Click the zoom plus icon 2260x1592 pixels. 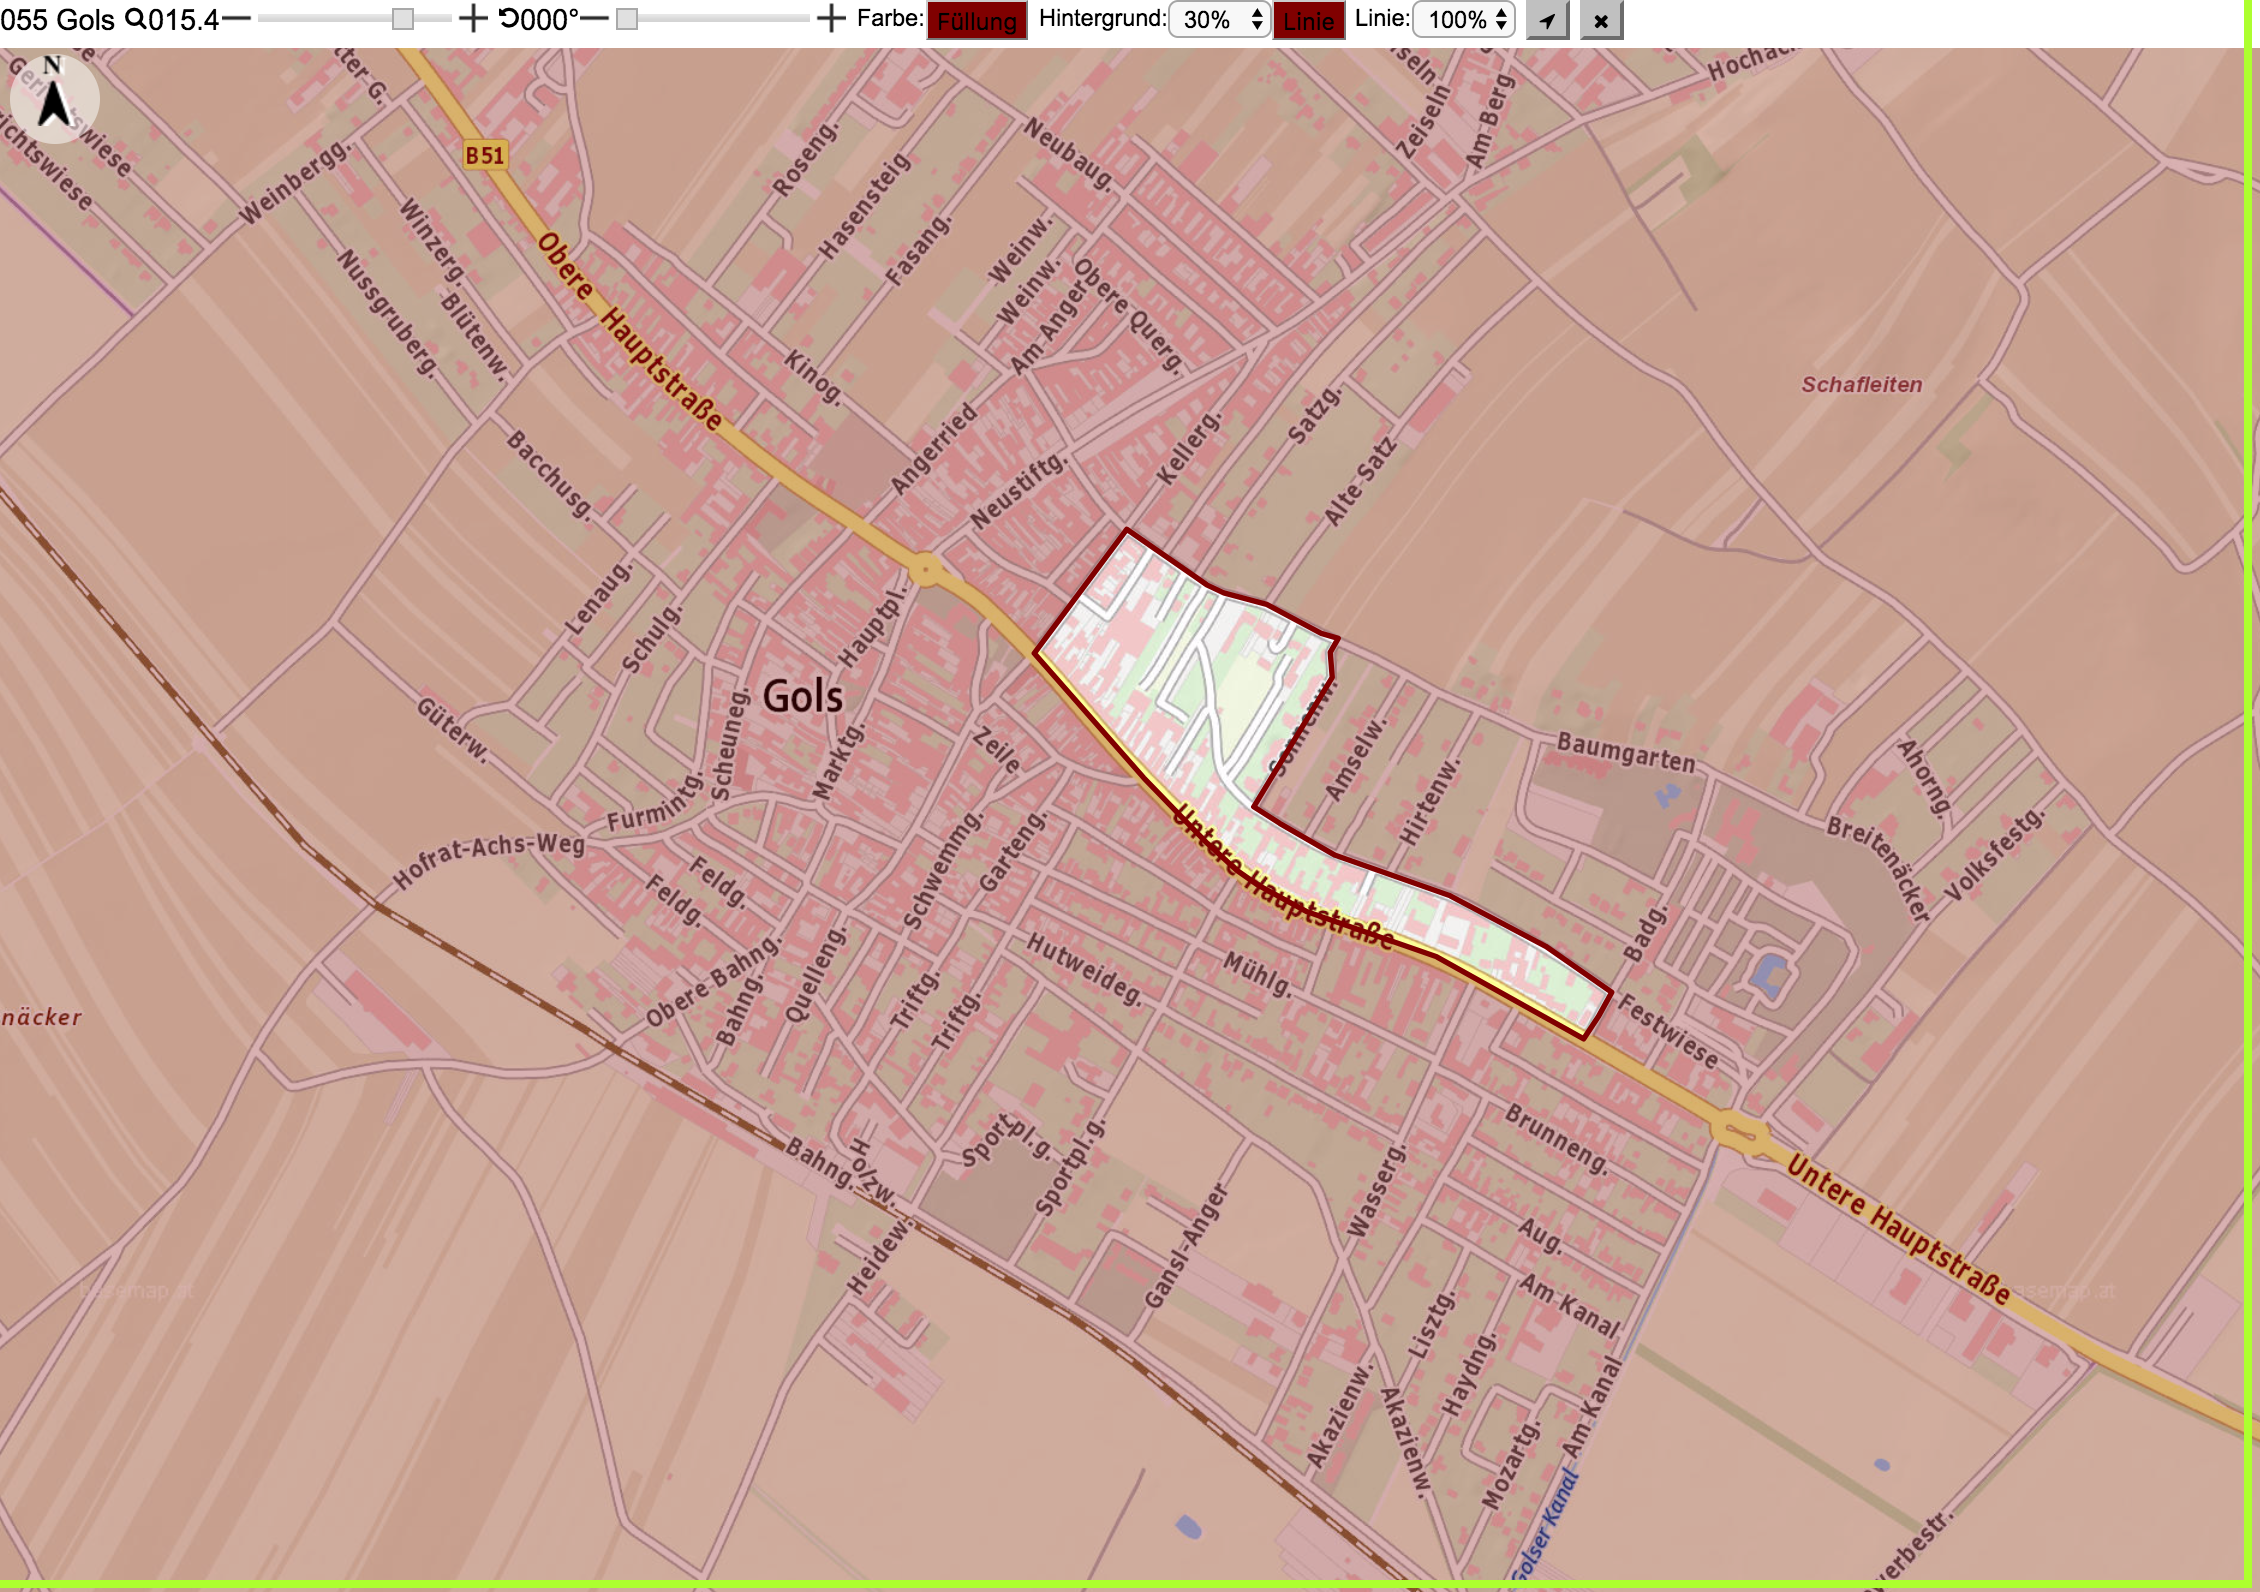point(473,18)
